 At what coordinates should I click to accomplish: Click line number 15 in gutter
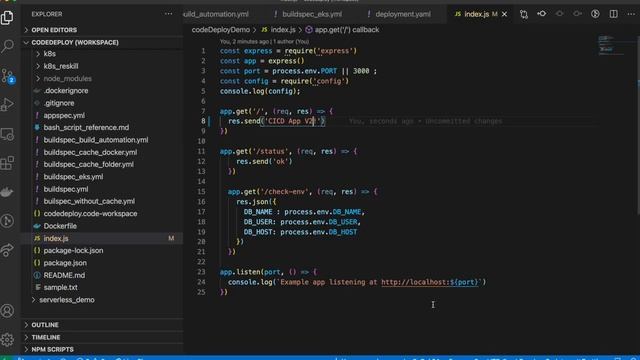pos(201,191)
